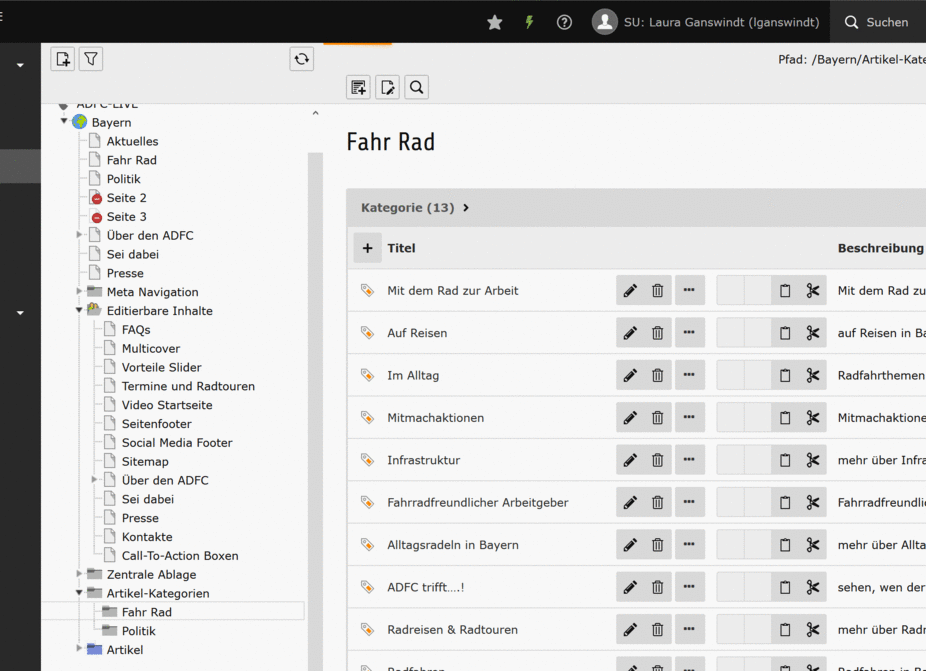Click the search magnifier in the docheader
The image size is (926, 671).
tap(417, 88)
